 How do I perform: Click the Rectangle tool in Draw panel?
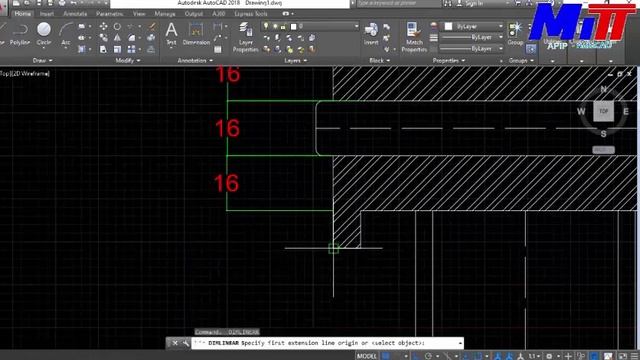pyautogui.click(x=82, y=27)
